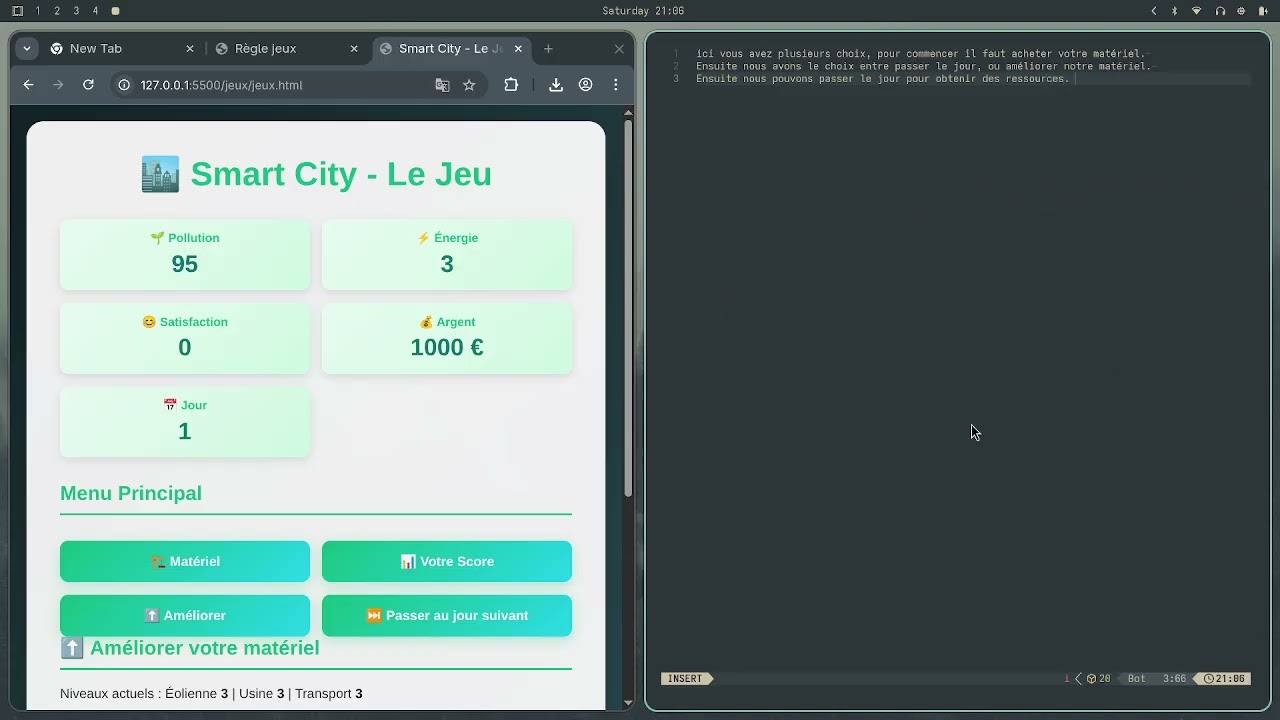The height and width of the screenshot is (720, 1280).
Task: Go back in browser history
Action: pyautogui.click(x=28, y=85)
